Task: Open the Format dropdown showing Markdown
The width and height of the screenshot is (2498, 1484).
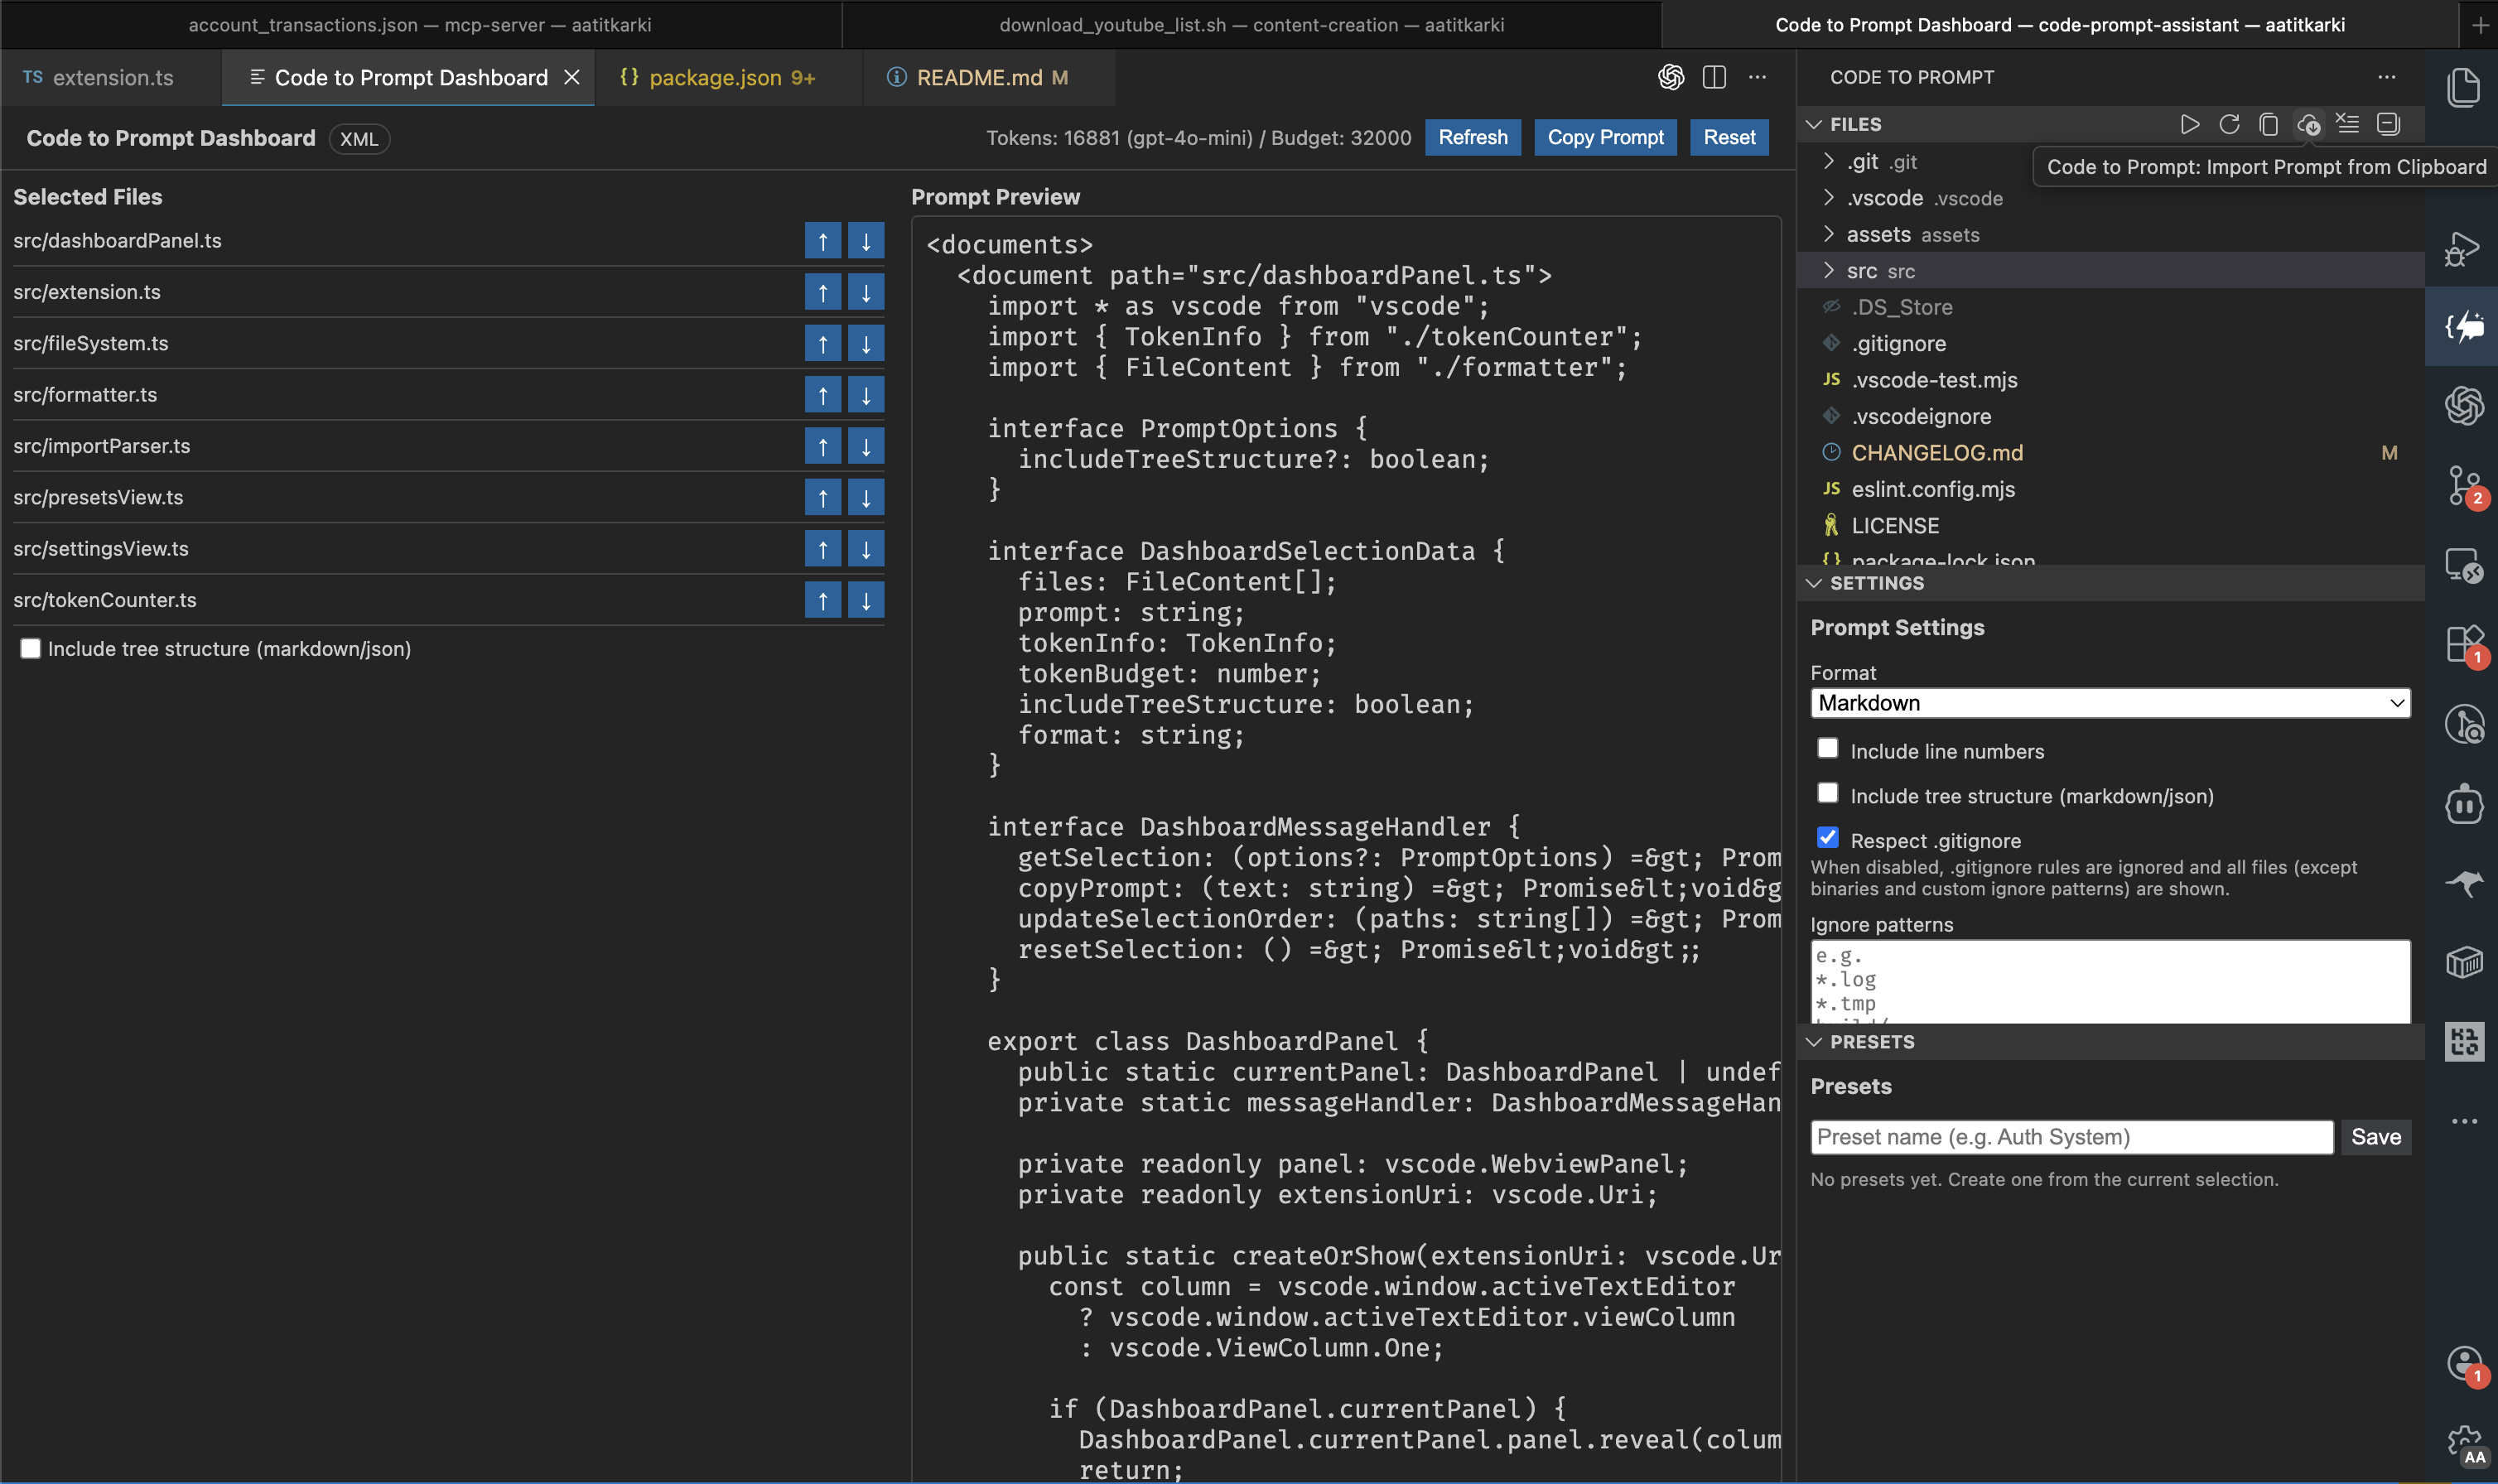Action: [x=2110, y=703]
